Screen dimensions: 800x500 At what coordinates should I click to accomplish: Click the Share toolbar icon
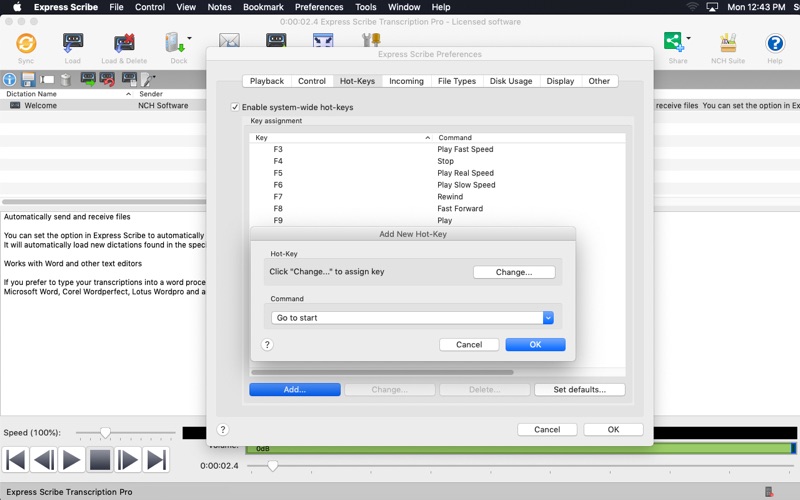tap(675, 43)
